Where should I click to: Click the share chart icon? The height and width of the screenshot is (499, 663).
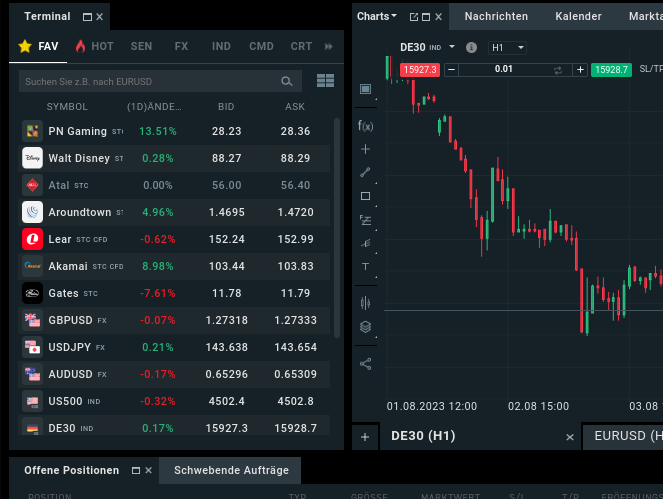pos(365,364)
